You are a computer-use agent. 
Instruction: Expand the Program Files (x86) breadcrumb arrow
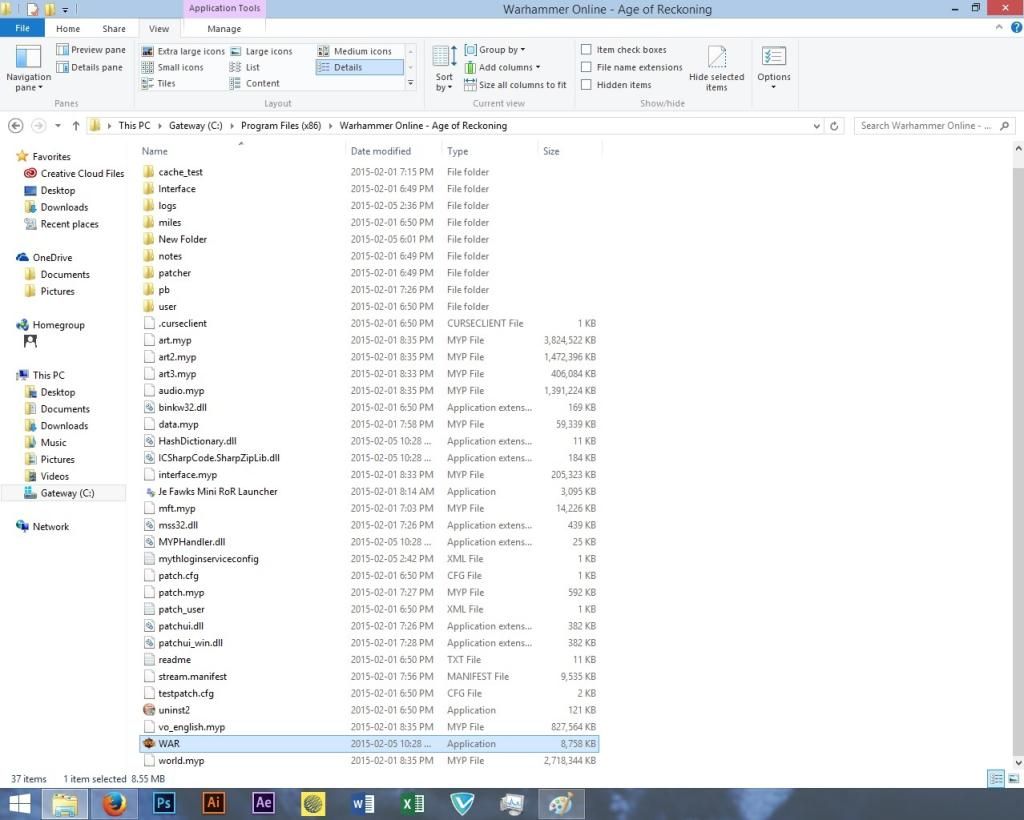pos(330,126)
